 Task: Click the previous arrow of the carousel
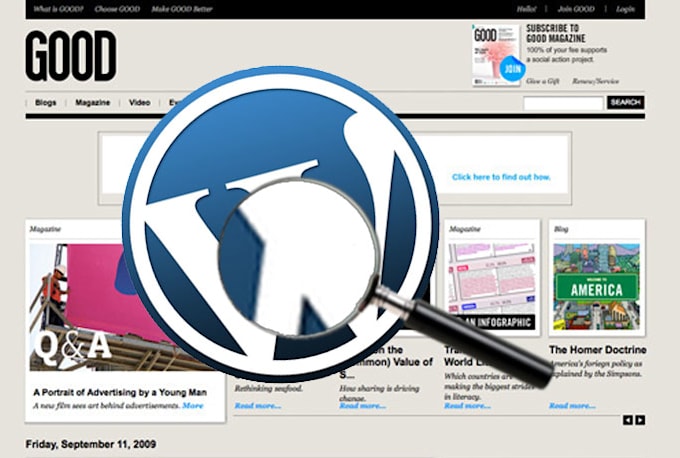coord(628,420)
